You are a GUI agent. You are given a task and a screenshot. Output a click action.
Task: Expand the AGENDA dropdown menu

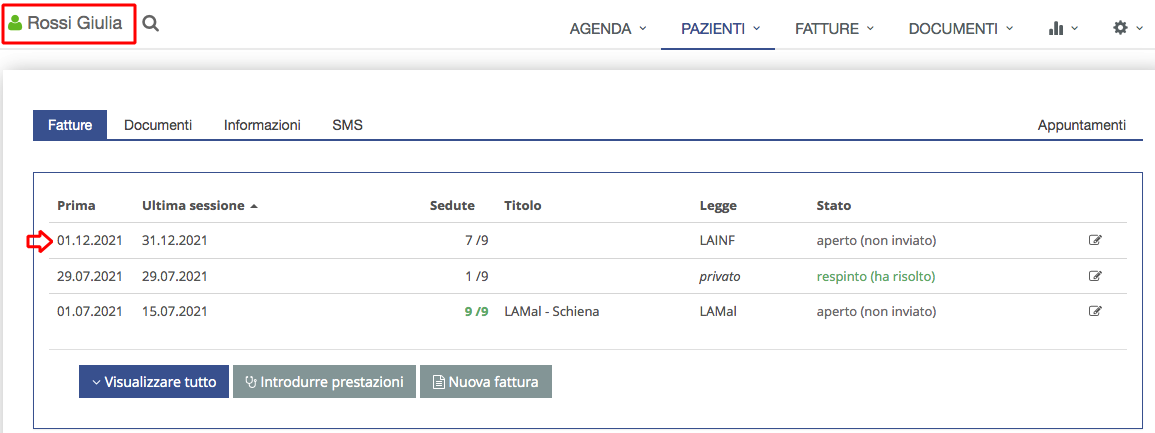click(x=608, y=29)
